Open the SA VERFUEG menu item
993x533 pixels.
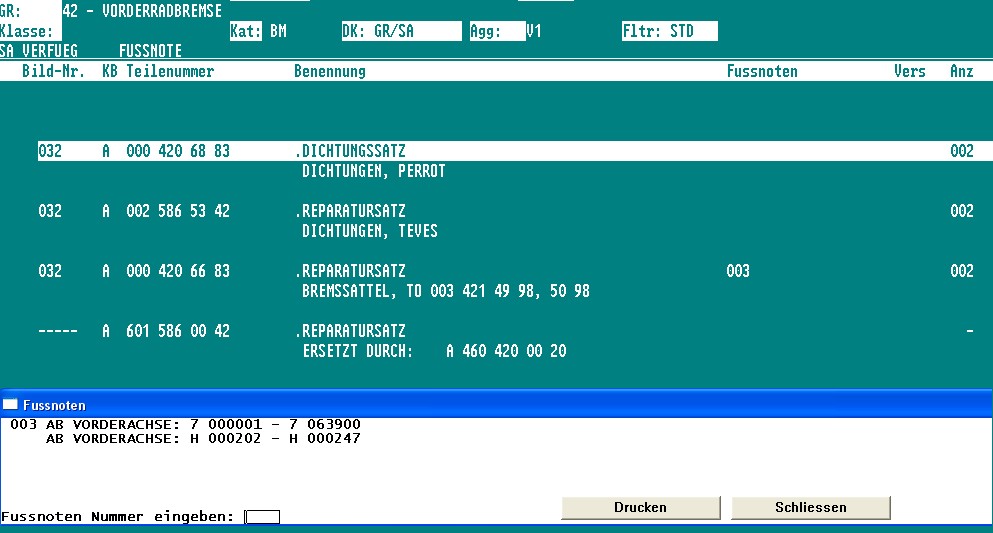(x=39, y=50)
